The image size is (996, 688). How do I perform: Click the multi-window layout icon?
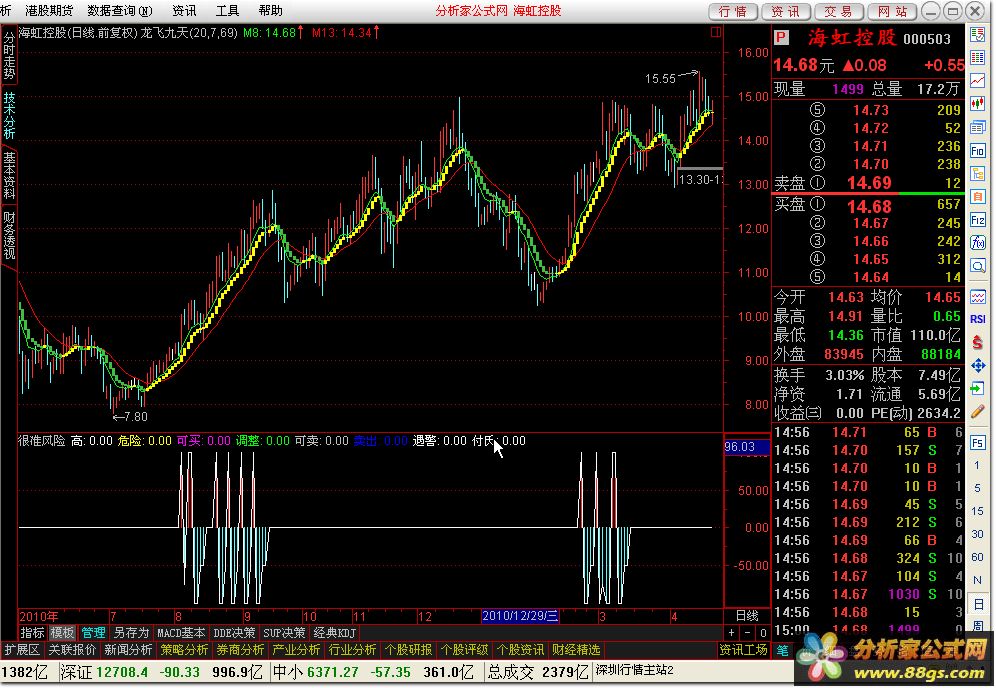(x=978, y=127)
